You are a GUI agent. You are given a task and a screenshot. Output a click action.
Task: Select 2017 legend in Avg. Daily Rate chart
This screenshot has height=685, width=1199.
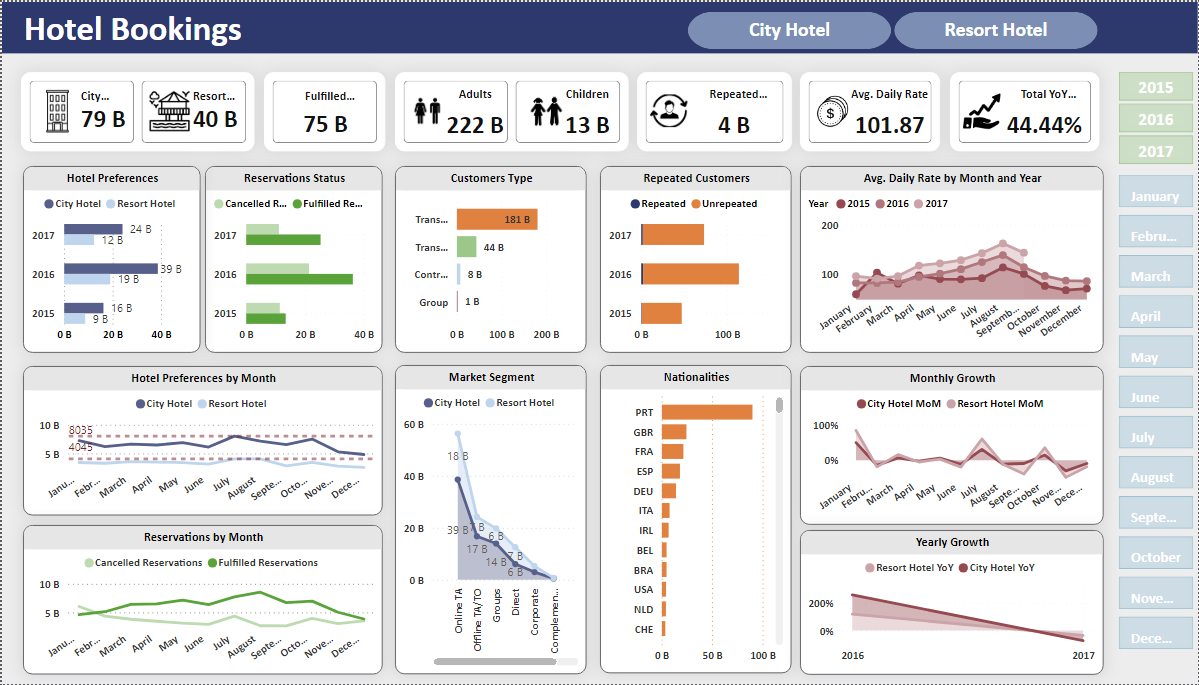click(x=931, y=203)
